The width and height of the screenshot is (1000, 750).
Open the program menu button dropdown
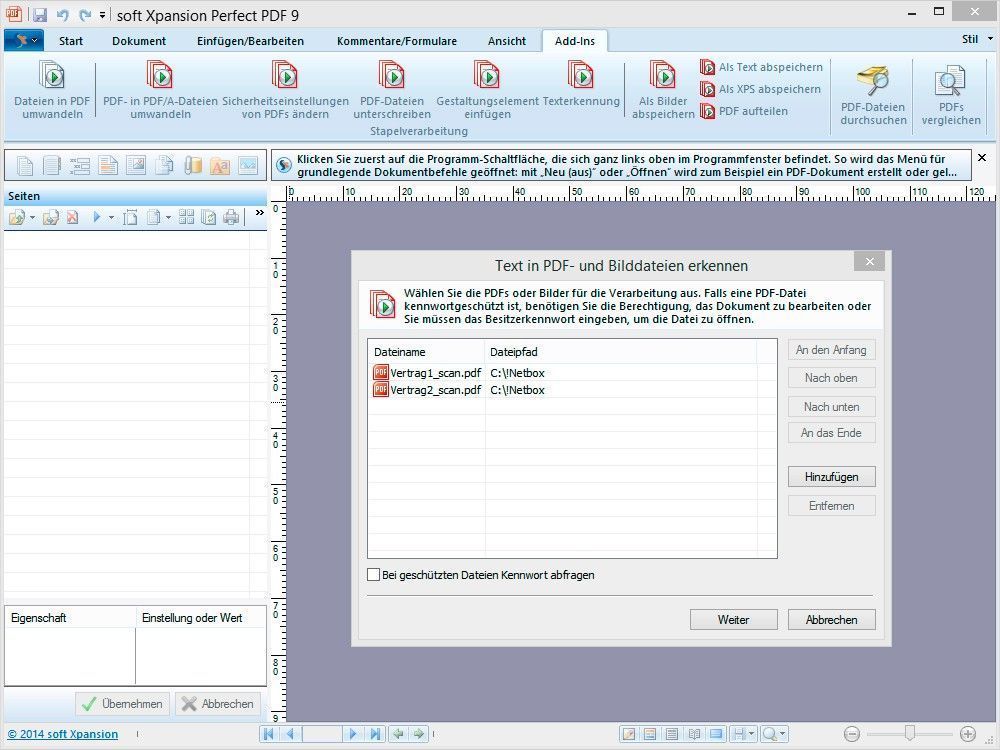[x=24, y=40]
